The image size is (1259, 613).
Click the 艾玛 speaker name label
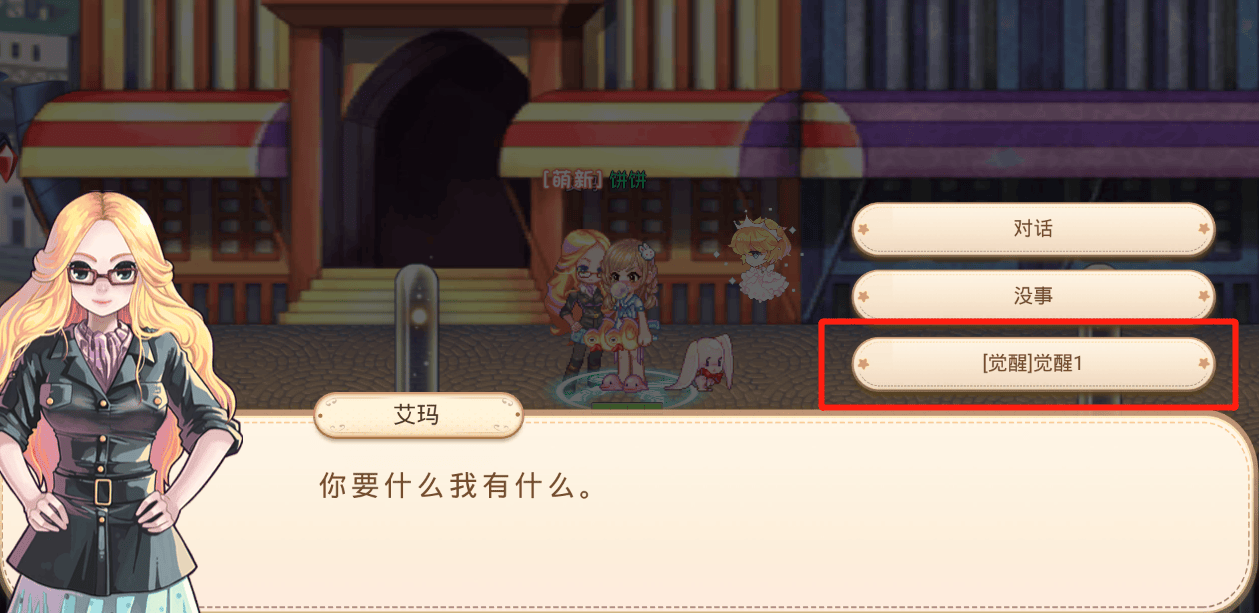(418, 415)
